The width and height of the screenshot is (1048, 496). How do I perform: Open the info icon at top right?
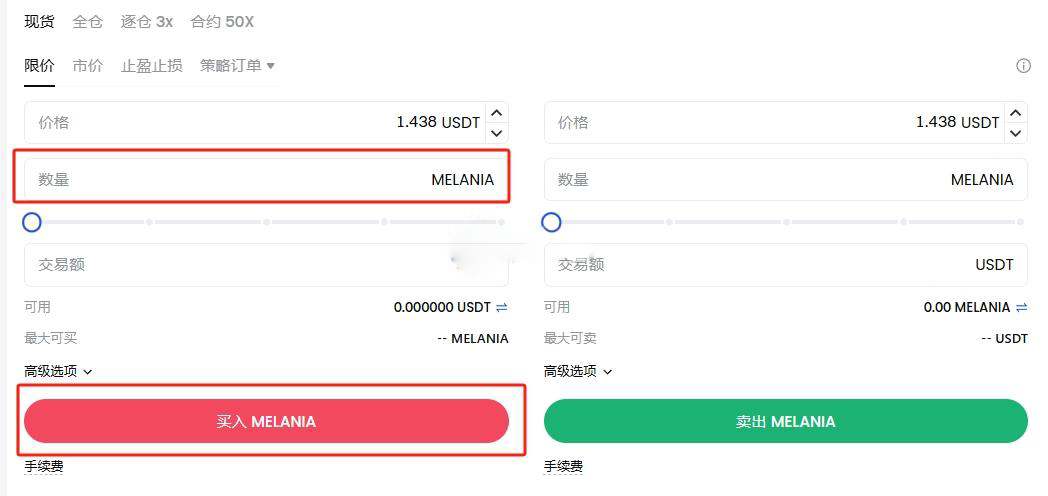pos(1023,66)
